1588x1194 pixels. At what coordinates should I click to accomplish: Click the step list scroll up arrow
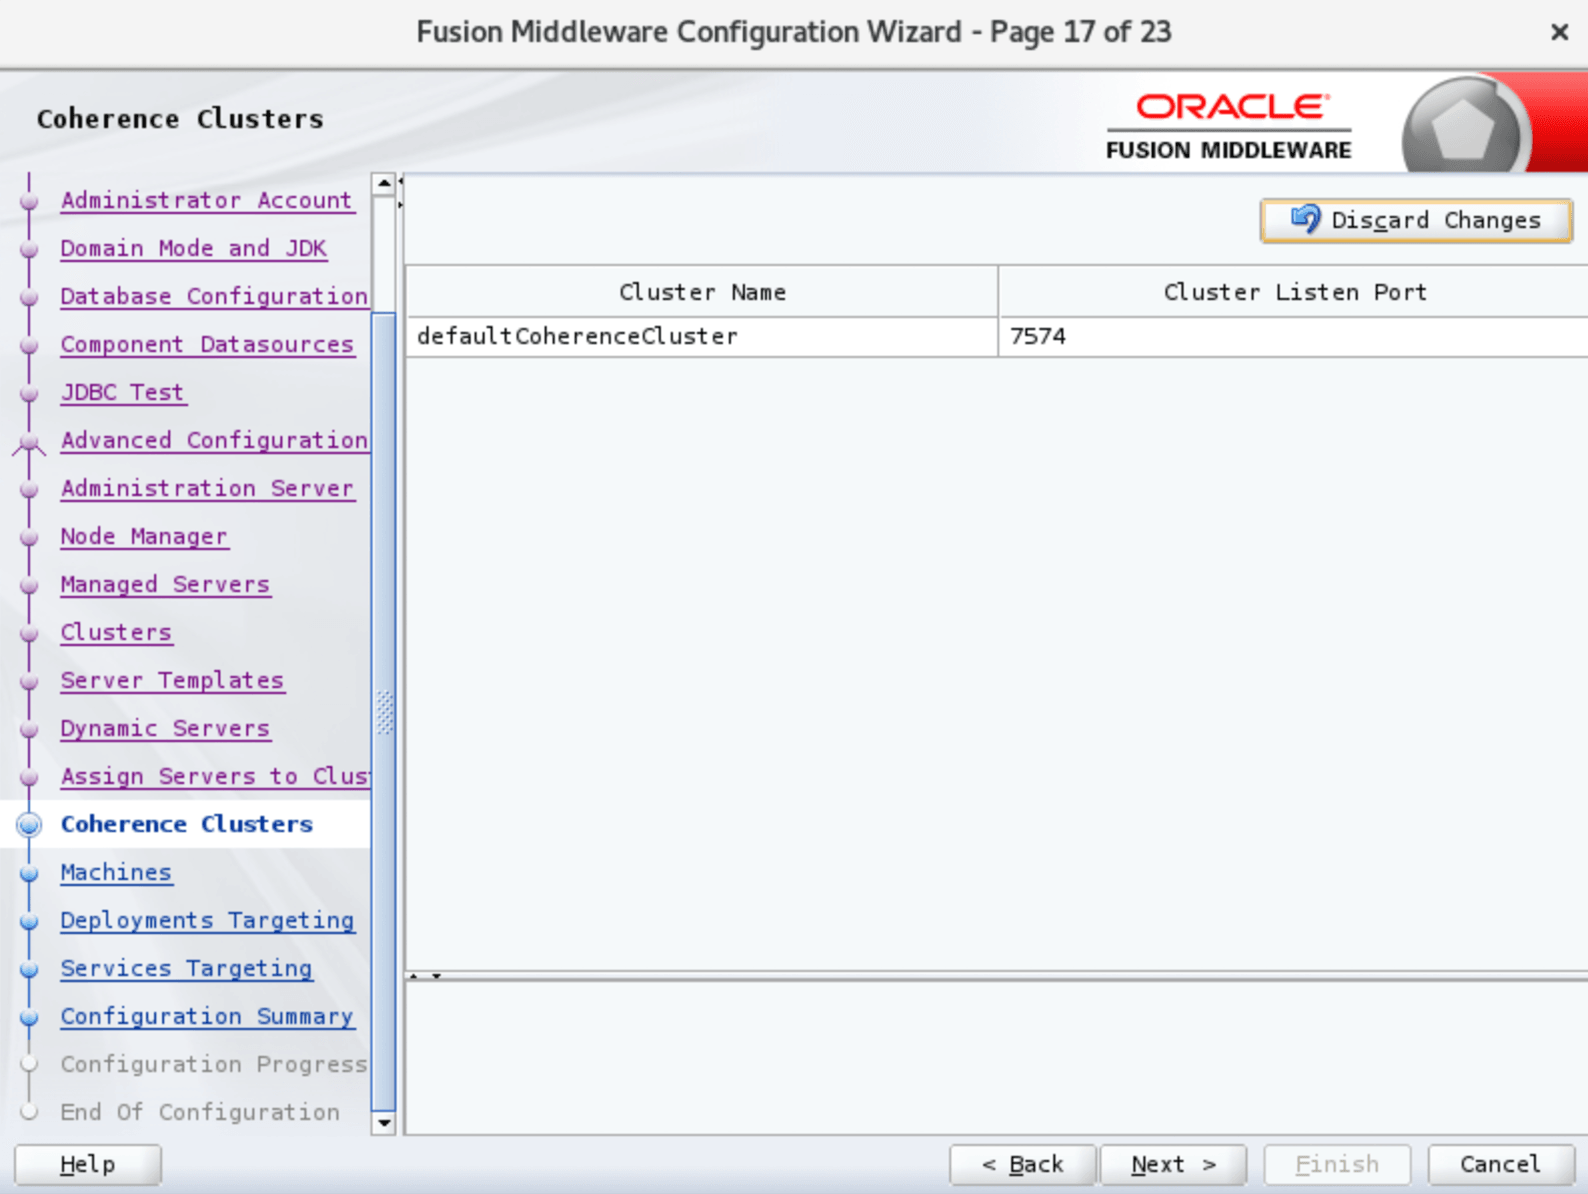click(x=384, y=184)
